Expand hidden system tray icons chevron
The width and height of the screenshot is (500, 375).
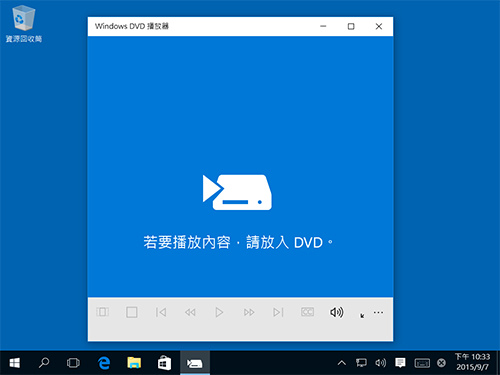342,363
